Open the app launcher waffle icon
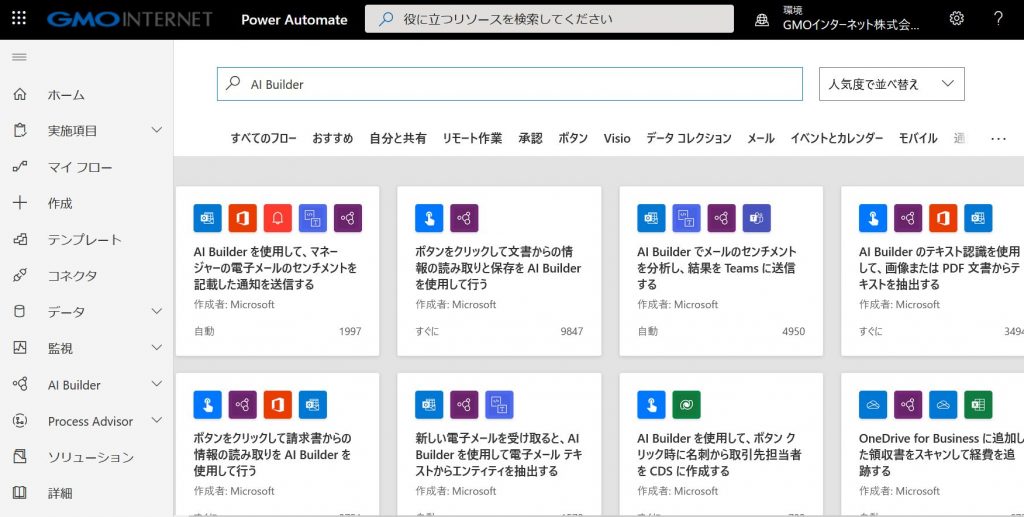The image size is (1024, 517). tap(19, 18)
